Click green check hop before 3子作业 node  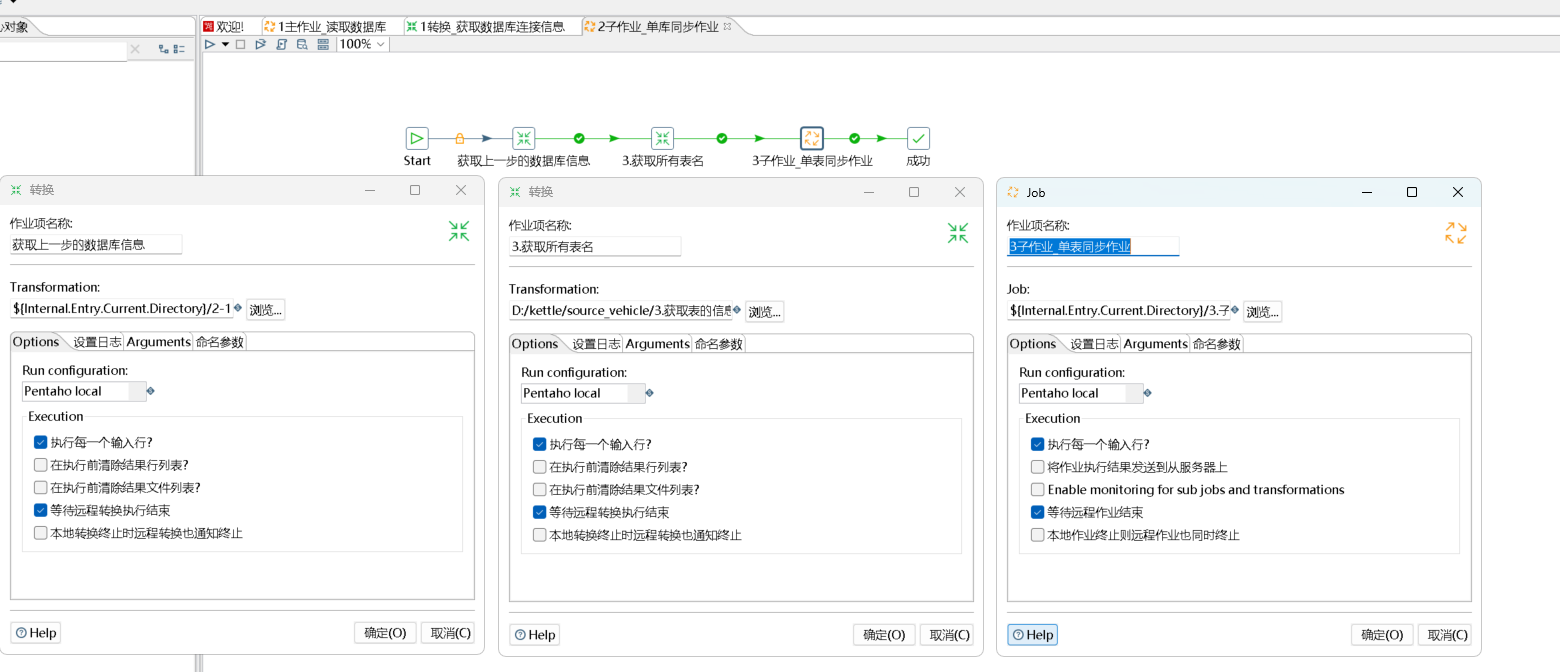pos(722,139)
